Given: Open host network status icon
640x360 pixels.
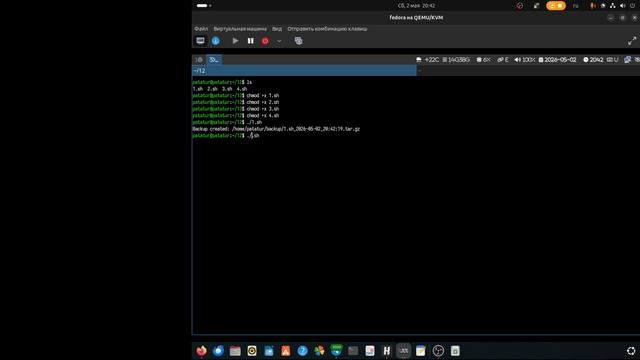Looking at the screenshot, I should (613, 6).
